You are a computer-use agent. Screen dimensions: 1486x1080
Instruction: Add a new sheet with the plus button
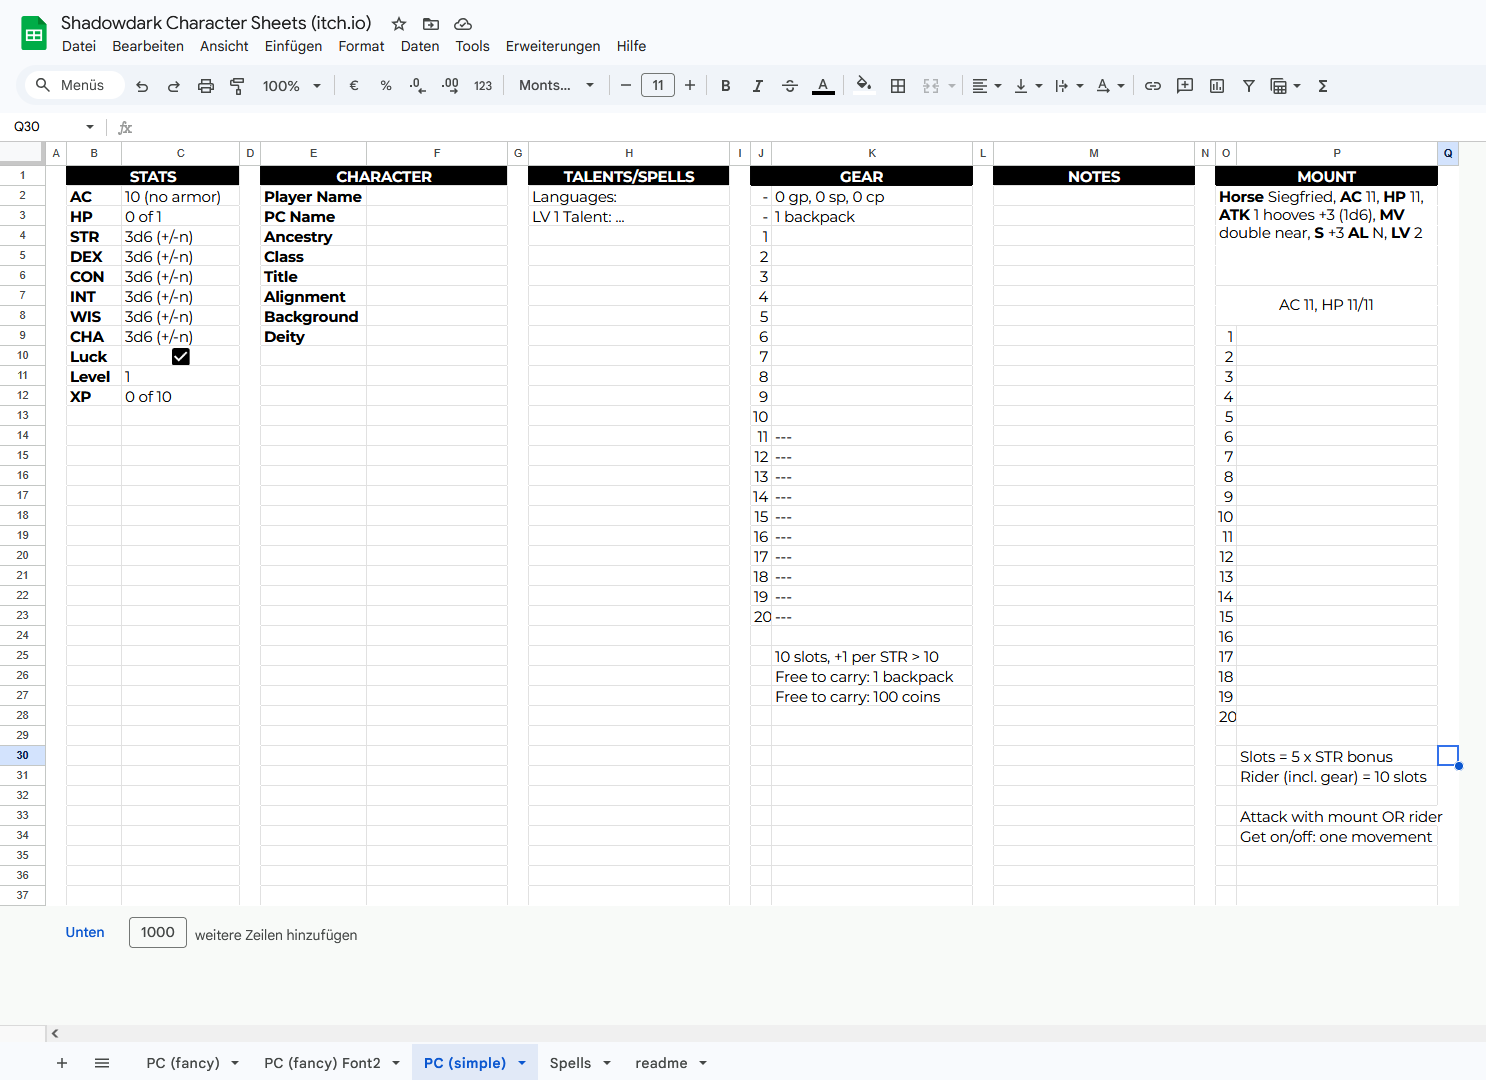[62, 1063]
